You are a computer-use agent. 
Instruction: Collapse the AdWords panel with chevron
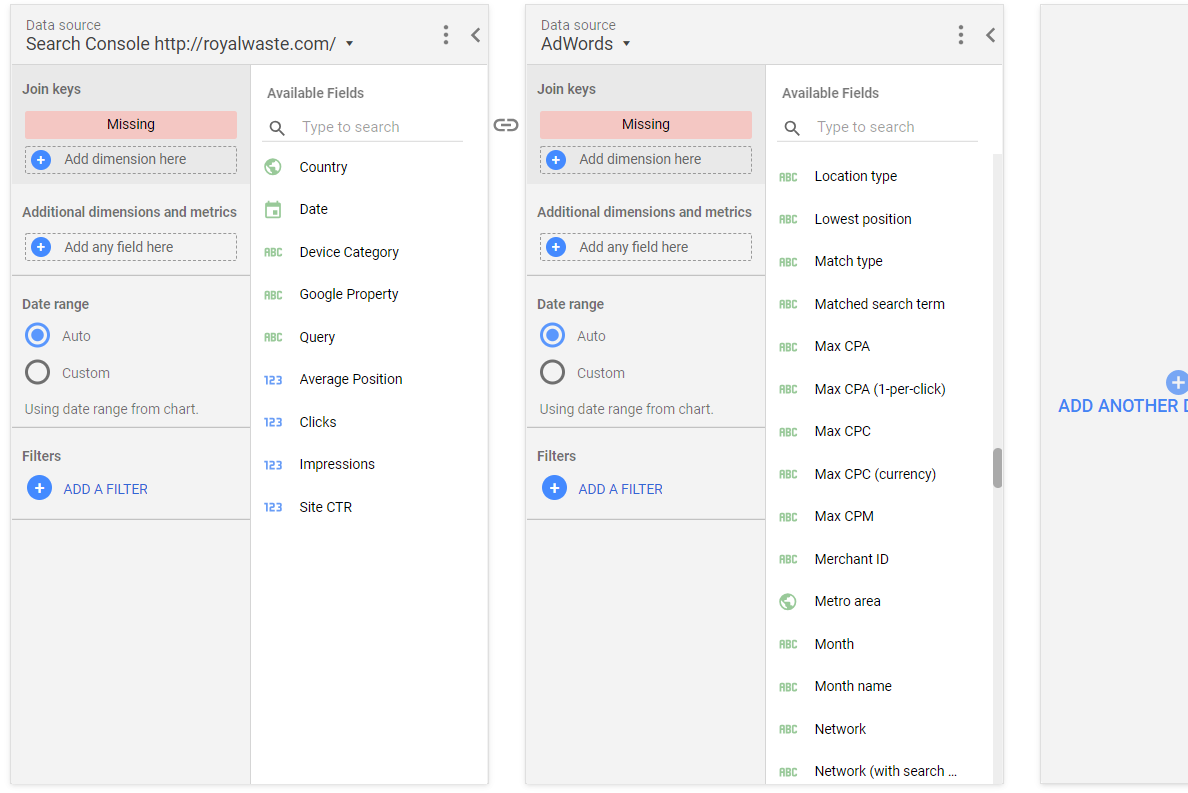(x=989, y=35)
